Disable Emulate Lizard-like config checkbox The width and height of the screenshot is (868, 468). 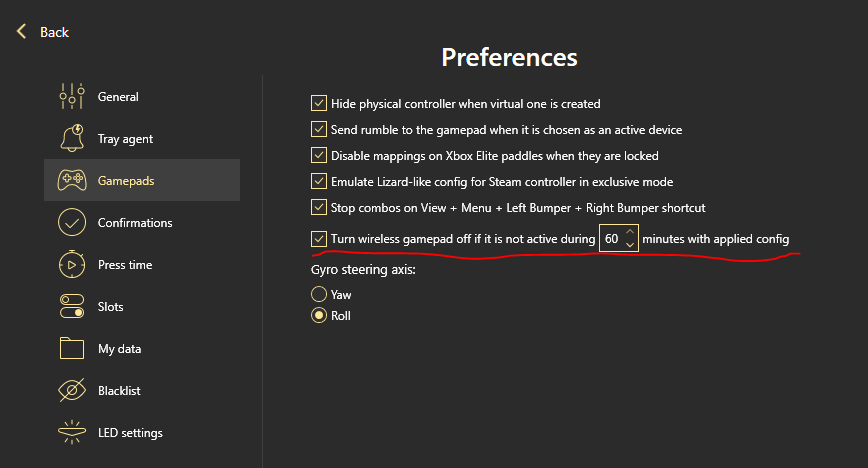click(319, 181)
